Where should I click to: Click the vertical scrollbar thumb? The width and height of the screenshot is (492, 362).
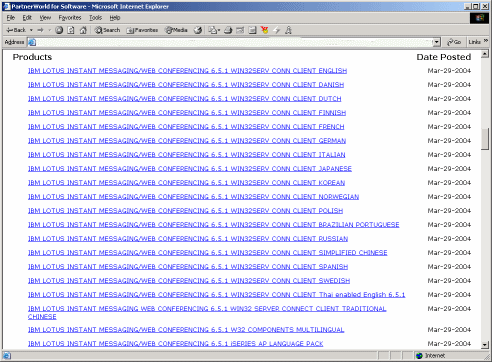pyautogui.click(x=485, y=139)
